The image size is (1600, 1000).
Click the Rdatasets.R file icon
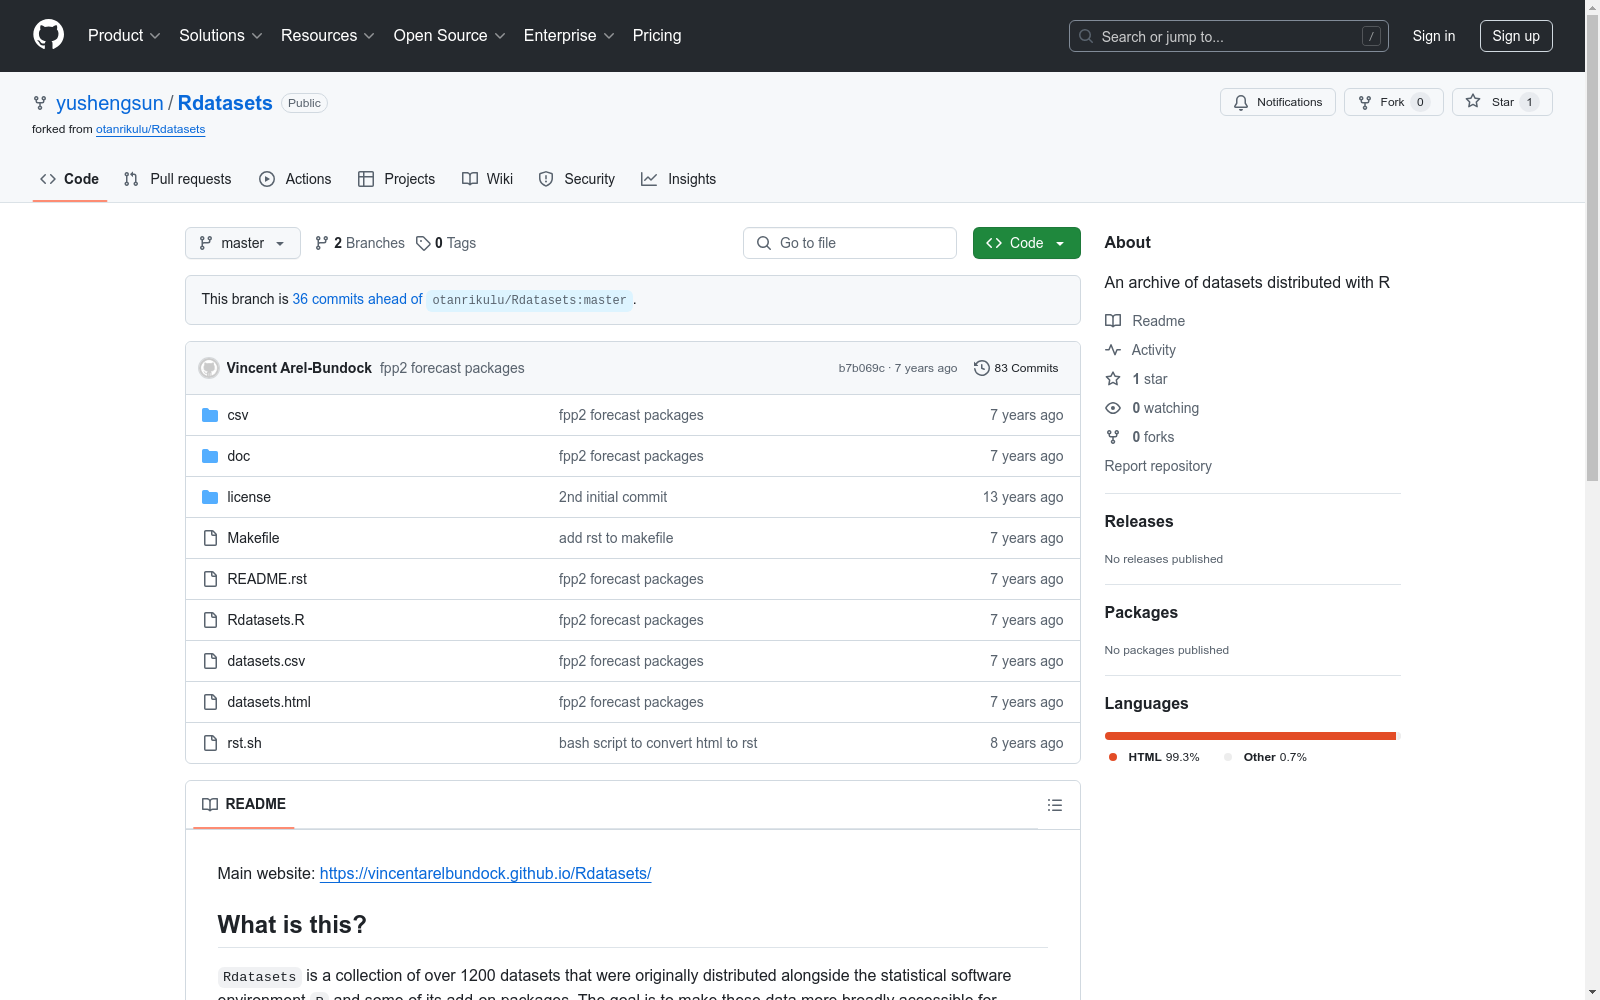[210, 620]
